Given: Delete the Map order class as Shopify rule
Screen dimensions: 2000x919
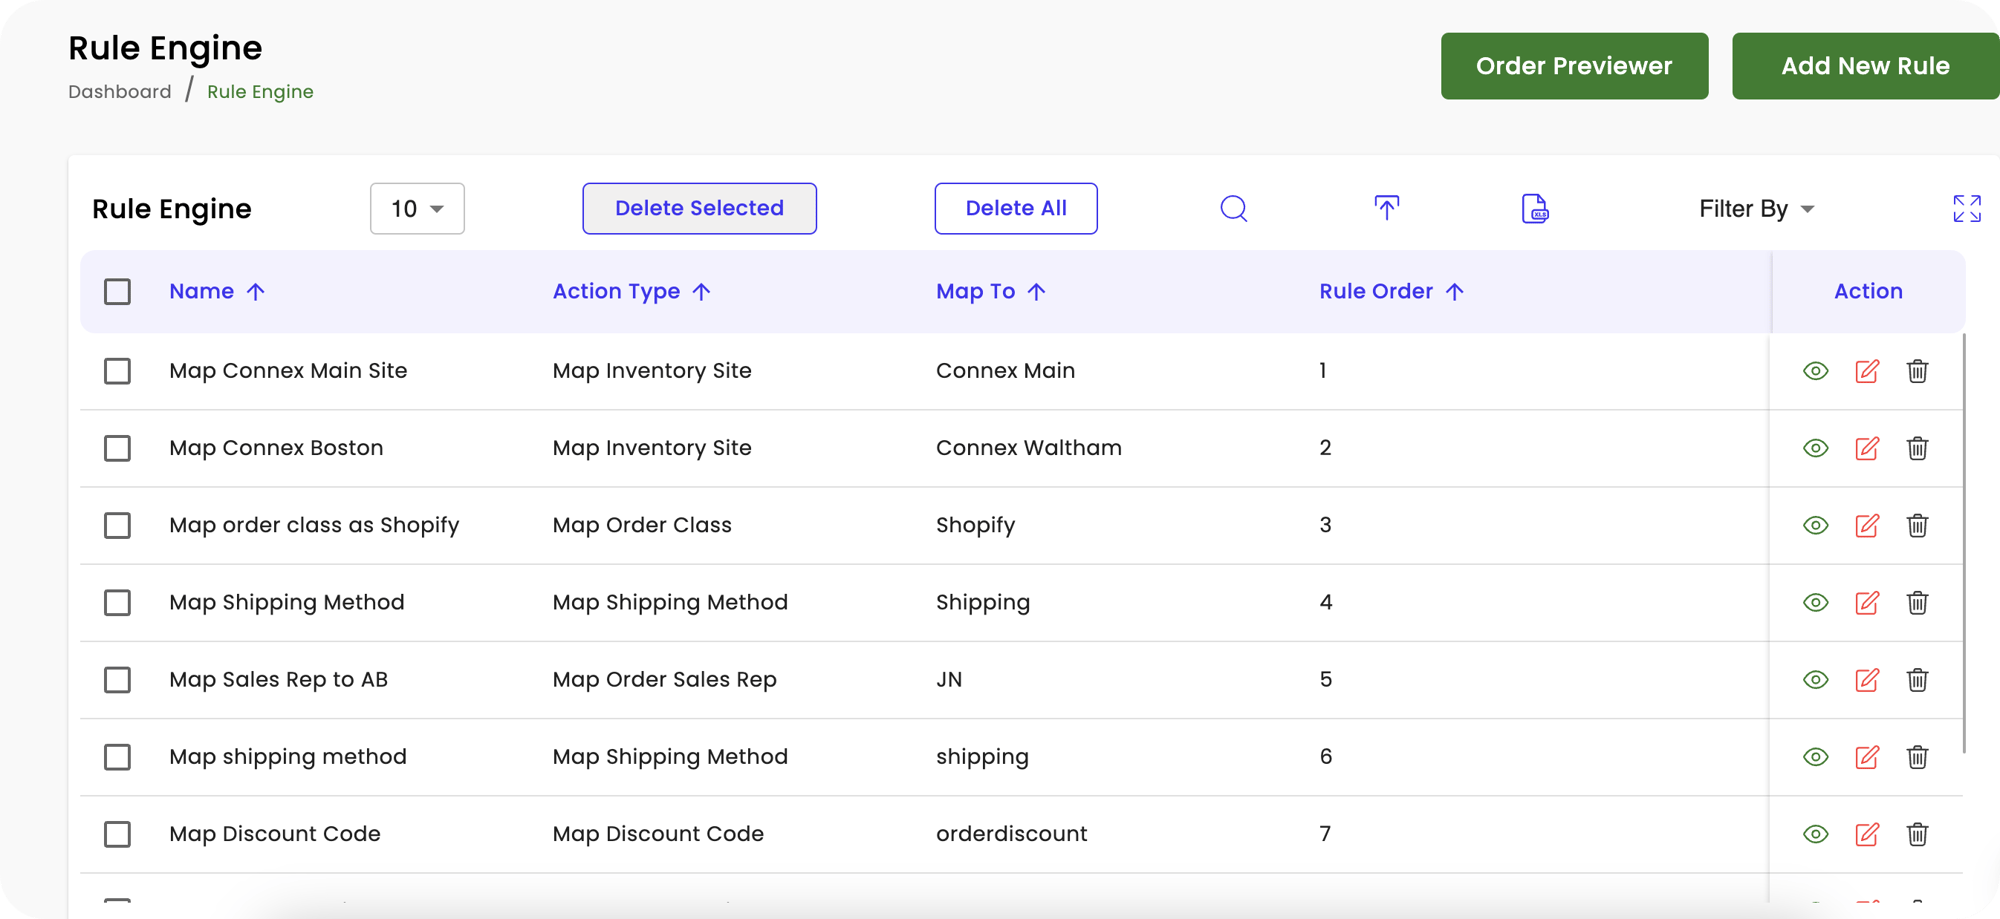Looking at the screenshot, I should point(1917,525).
